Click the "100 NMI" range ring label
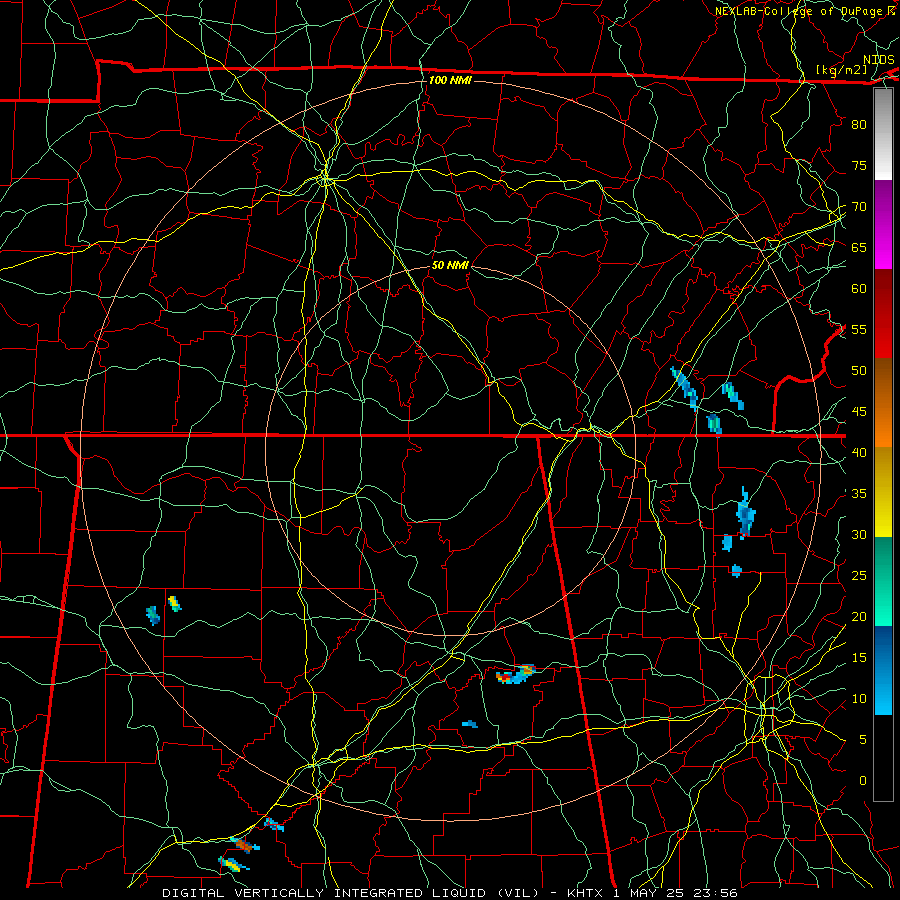 pos(451,80)
